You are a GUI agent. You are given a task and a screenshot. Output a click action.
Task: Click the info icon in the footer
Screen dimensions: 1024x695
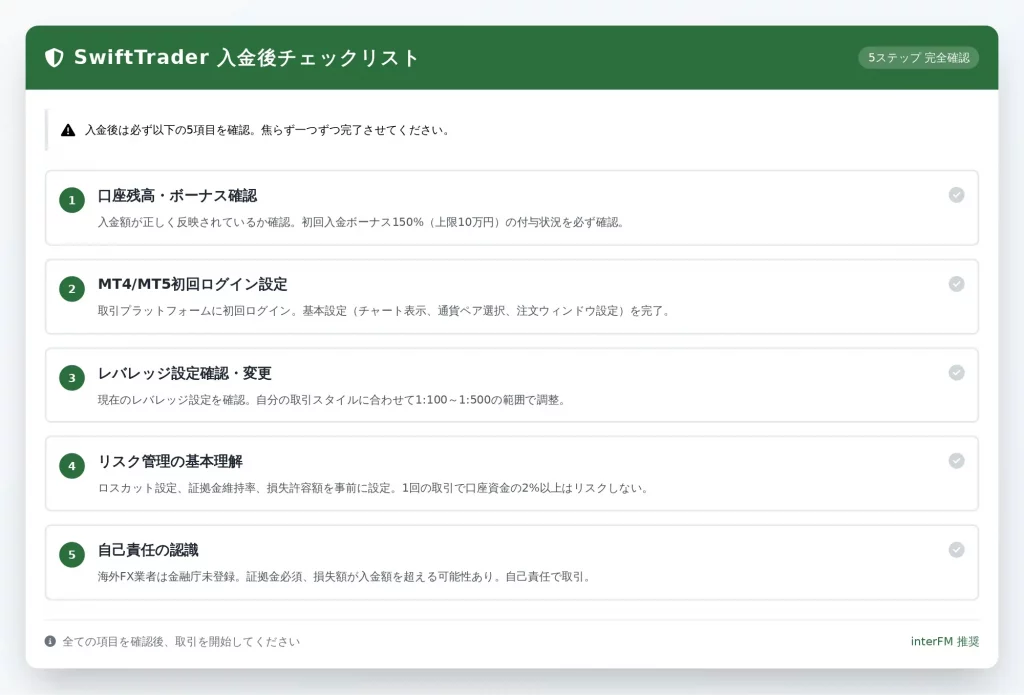click(50, 641)
